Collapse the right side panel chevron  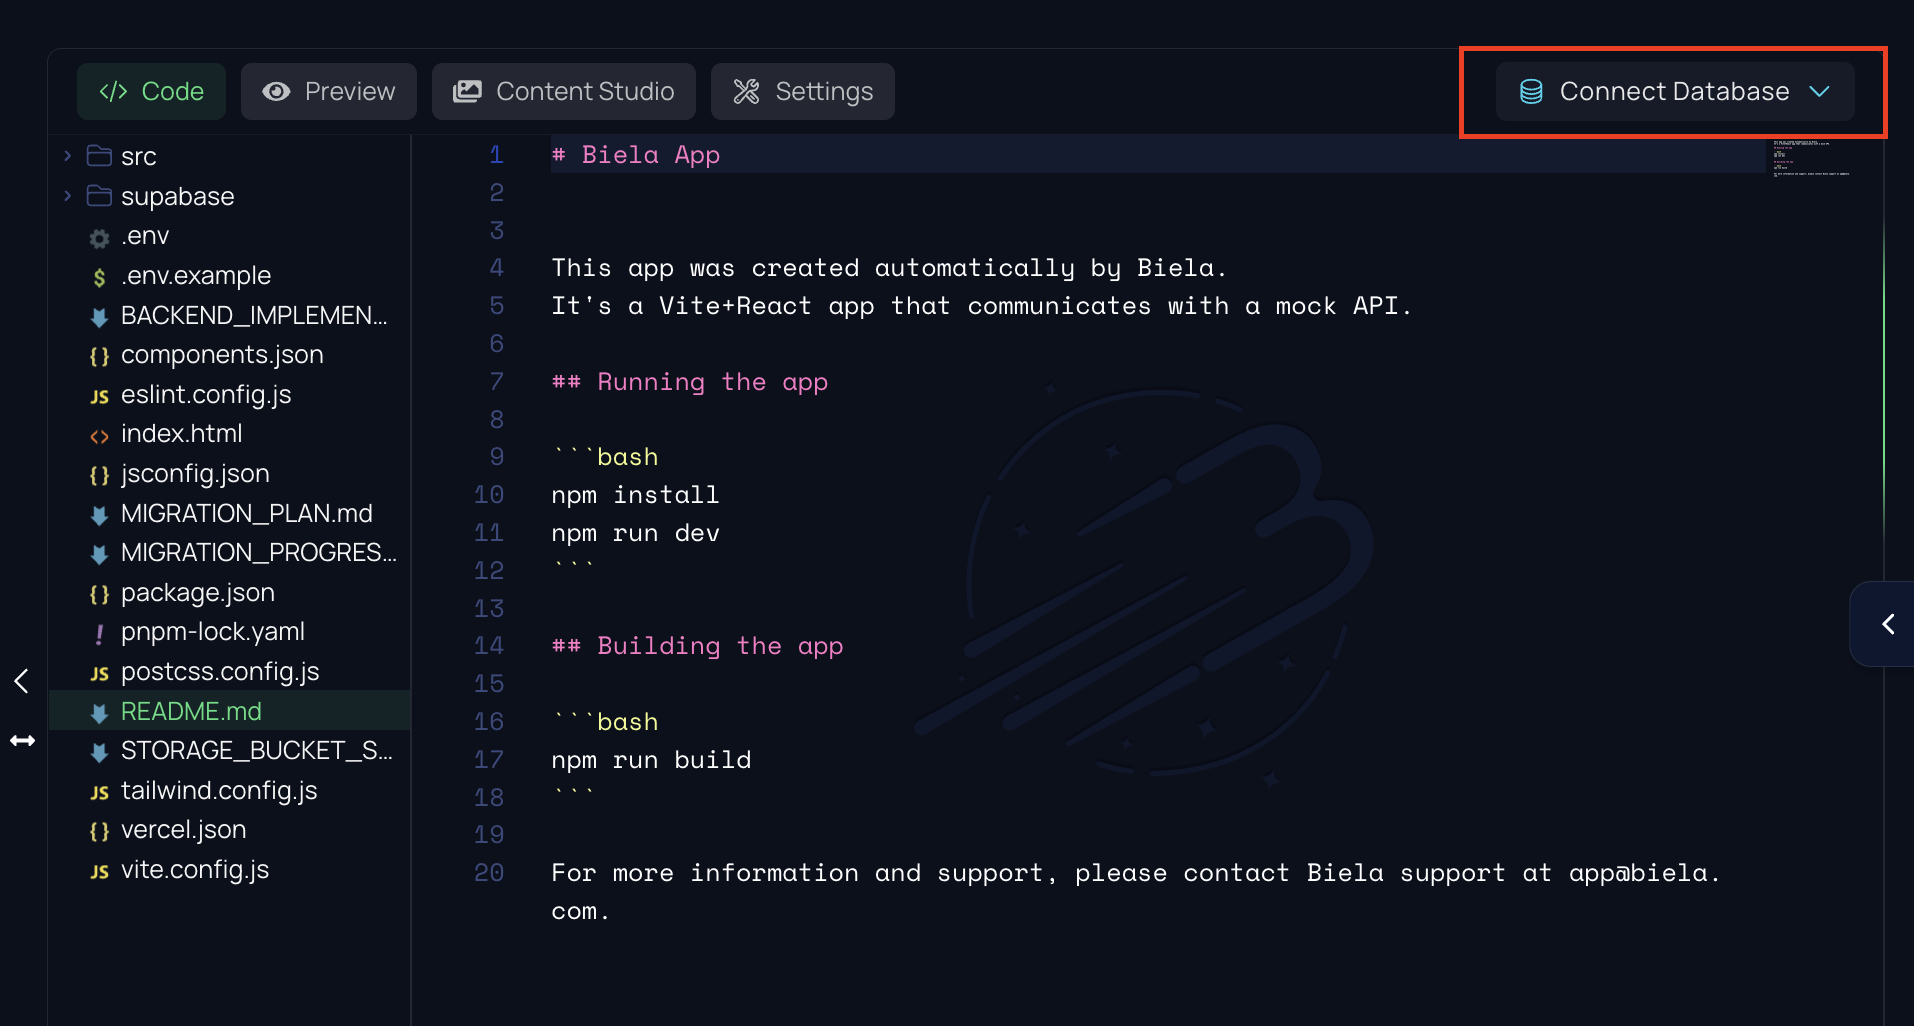(1888, 624)
